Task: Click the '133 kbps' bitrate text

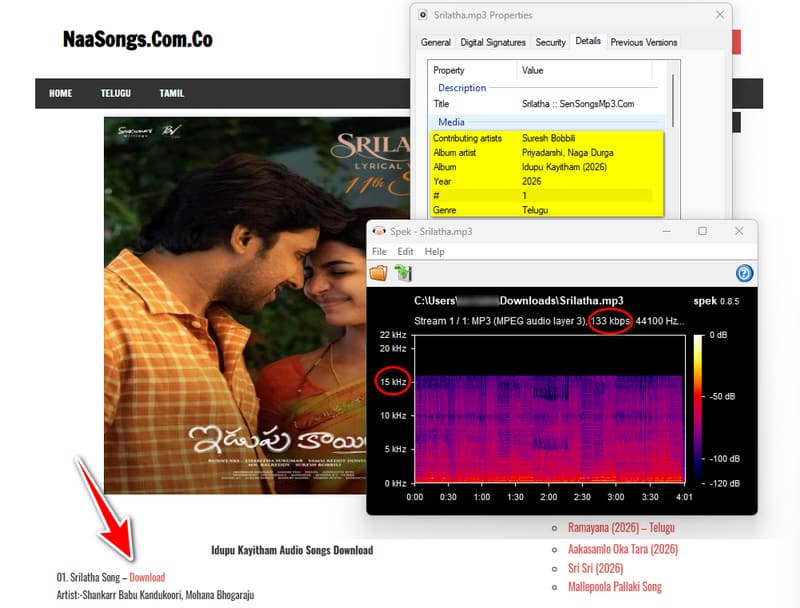Action: (610, 321)
